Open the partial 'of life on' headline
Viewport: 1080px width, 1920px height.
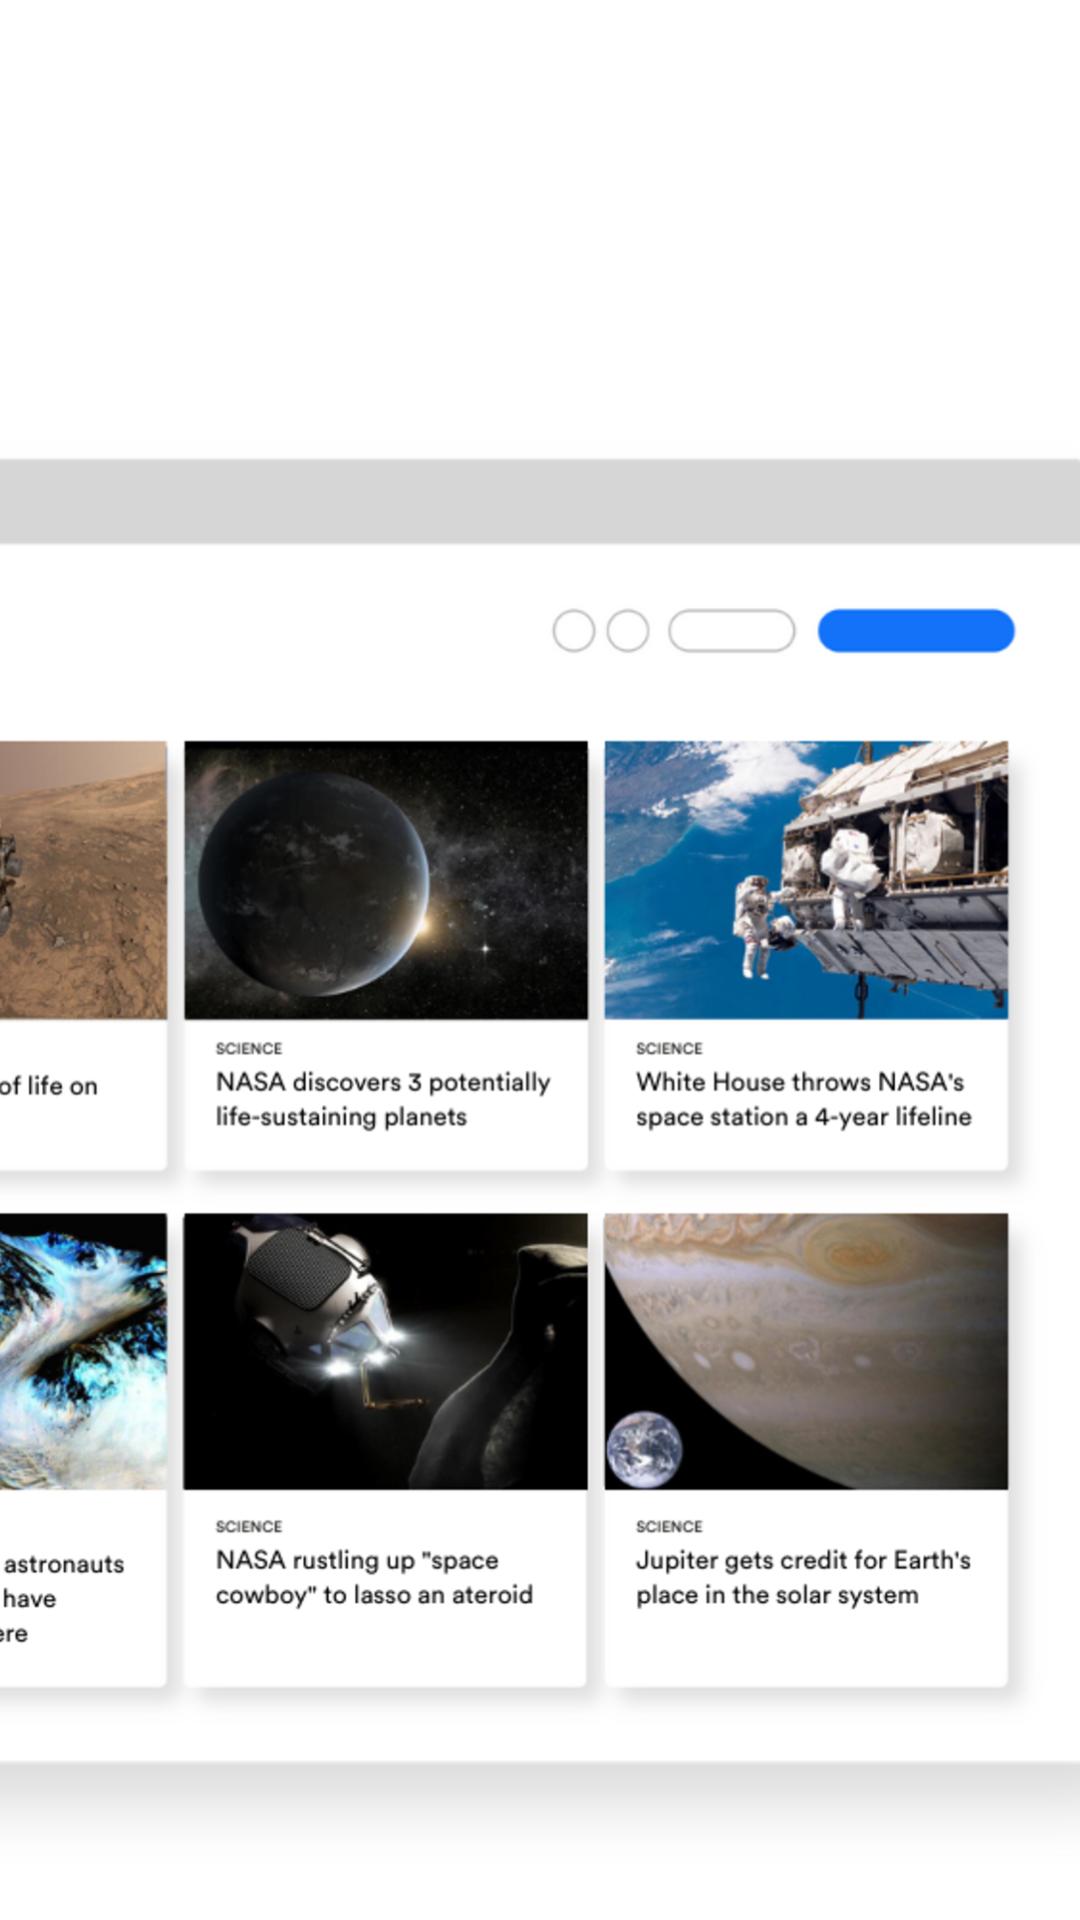pyautogui.click(x=49, y=1086)
